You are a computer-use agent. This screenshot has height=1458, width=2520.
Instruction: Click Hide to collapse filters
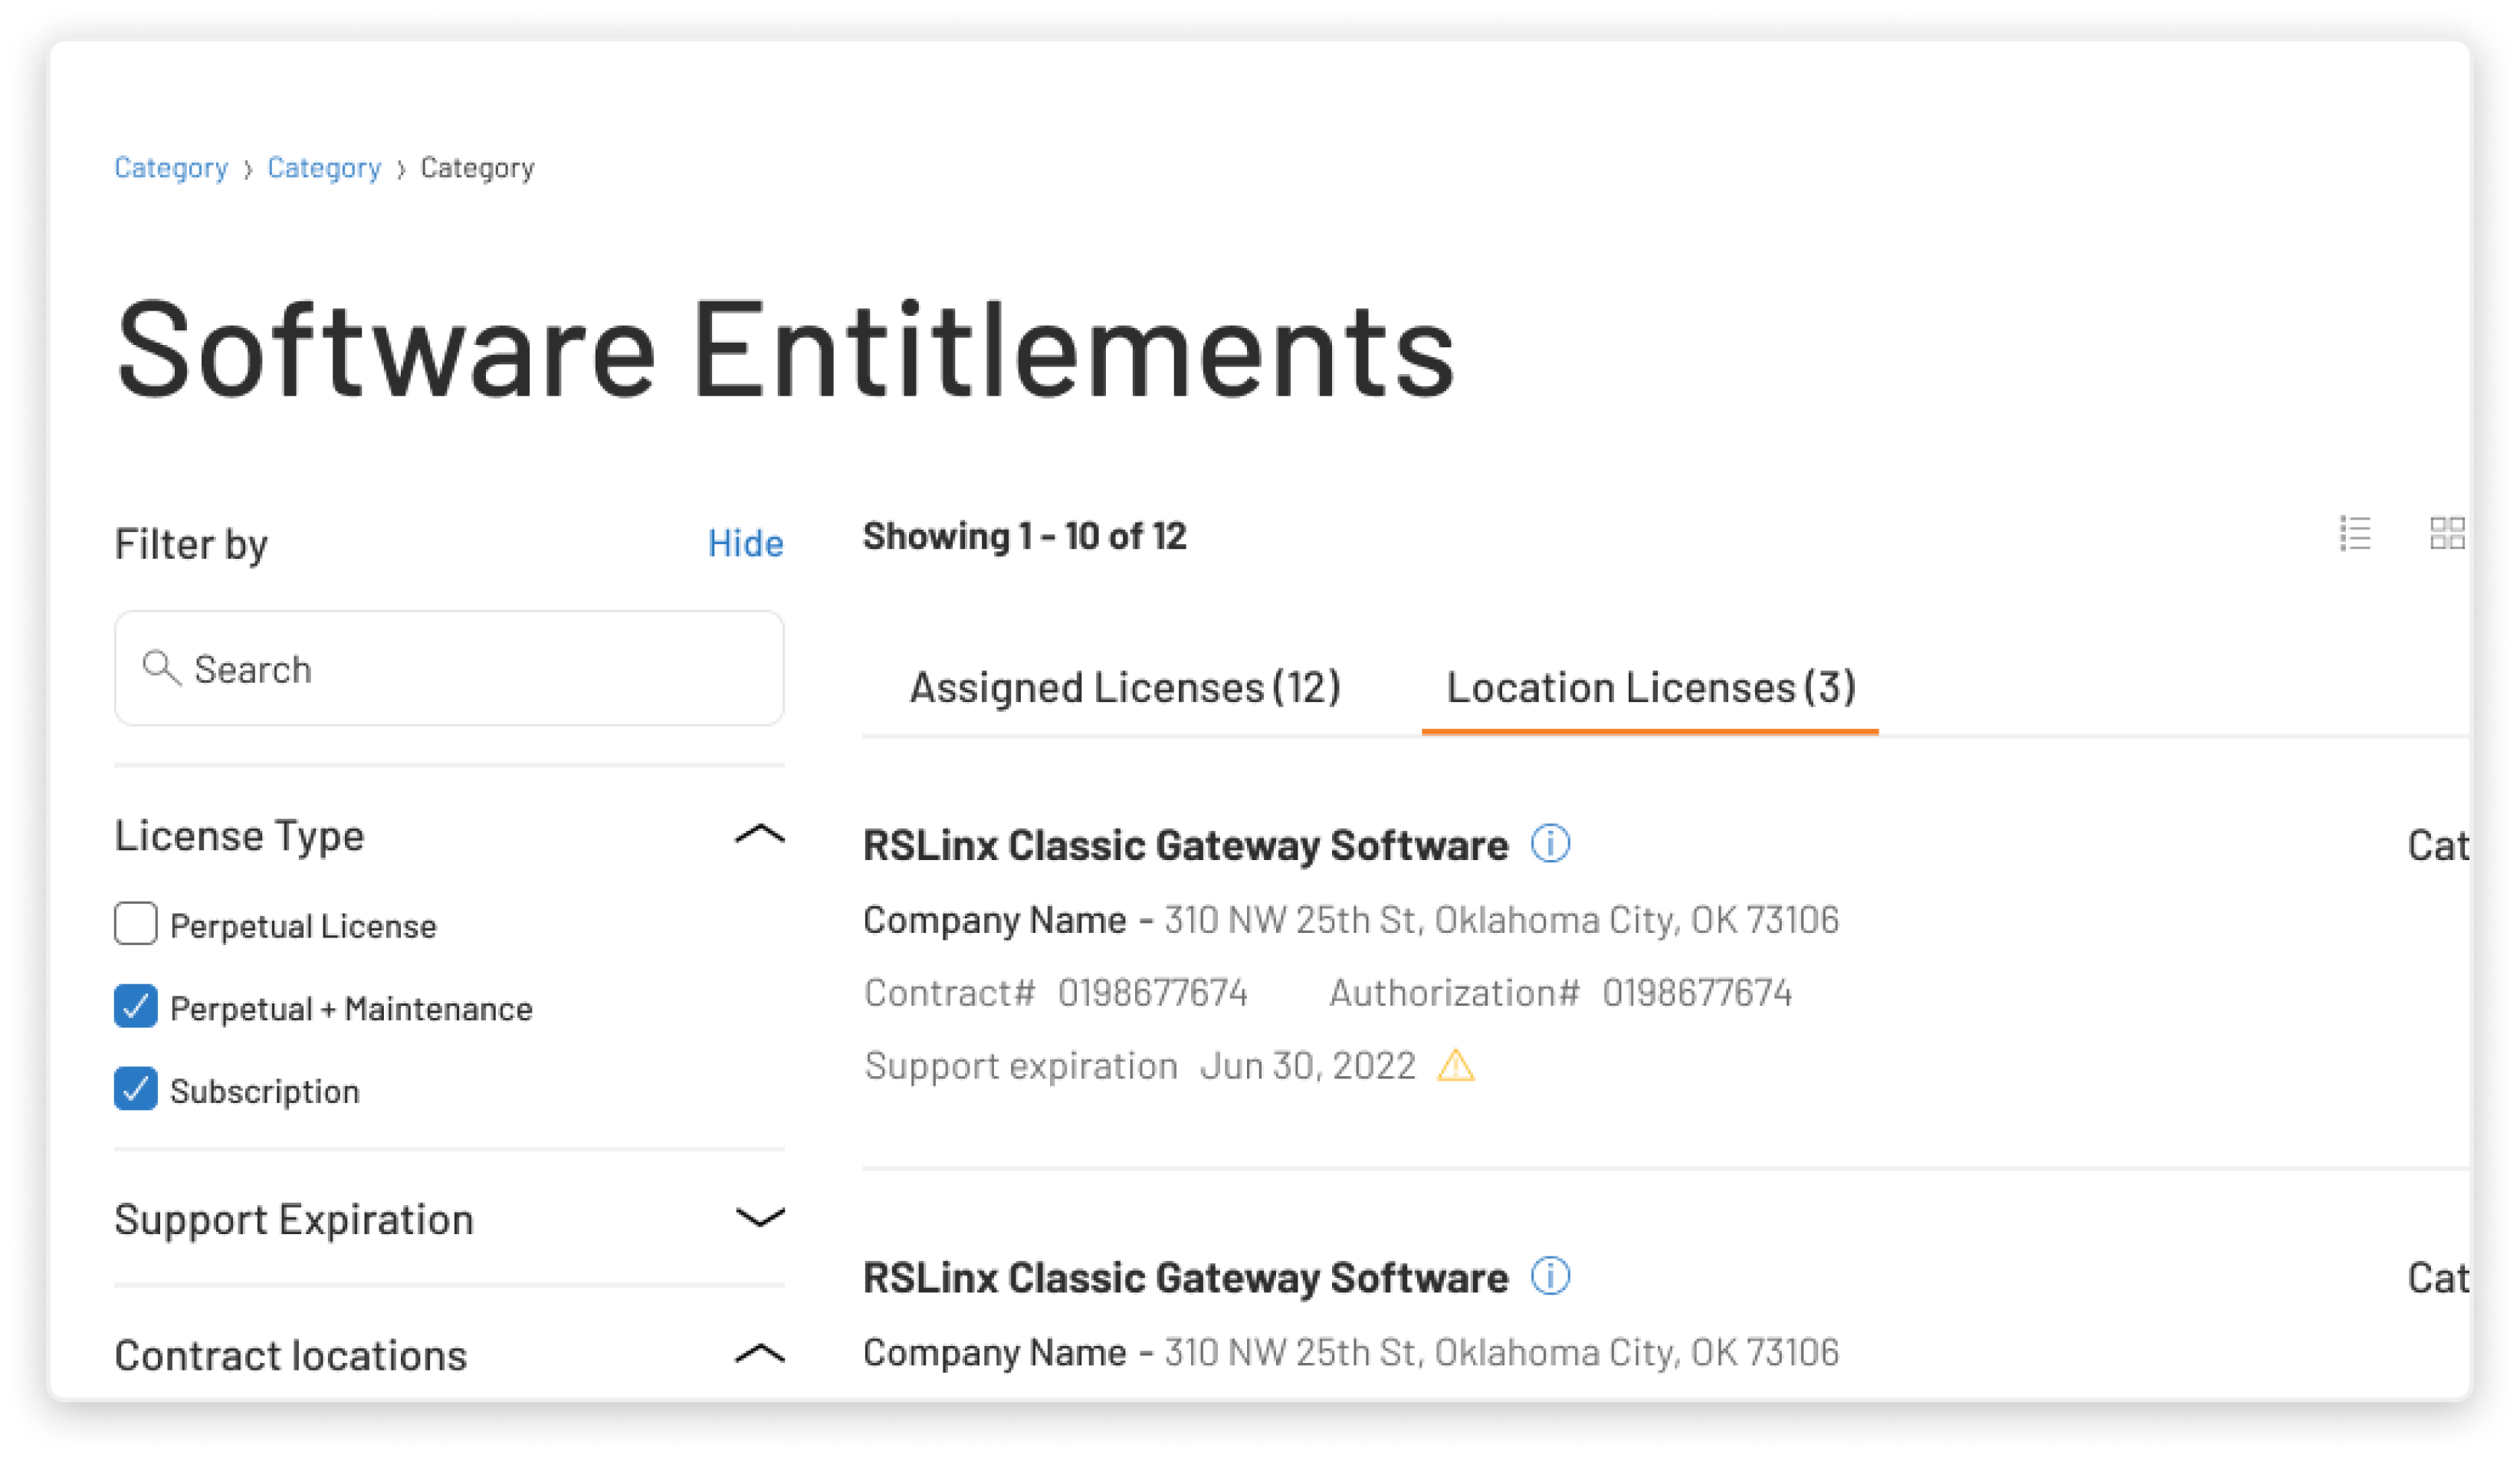tap(745, 544)
